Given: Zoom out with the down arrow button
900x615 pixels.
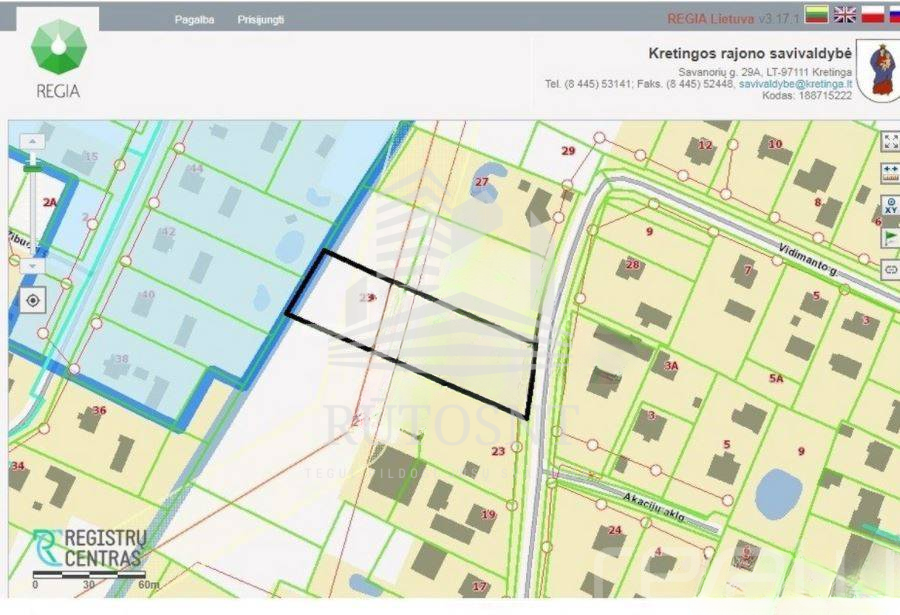Looking at the screenshot, I should point(32,266).
